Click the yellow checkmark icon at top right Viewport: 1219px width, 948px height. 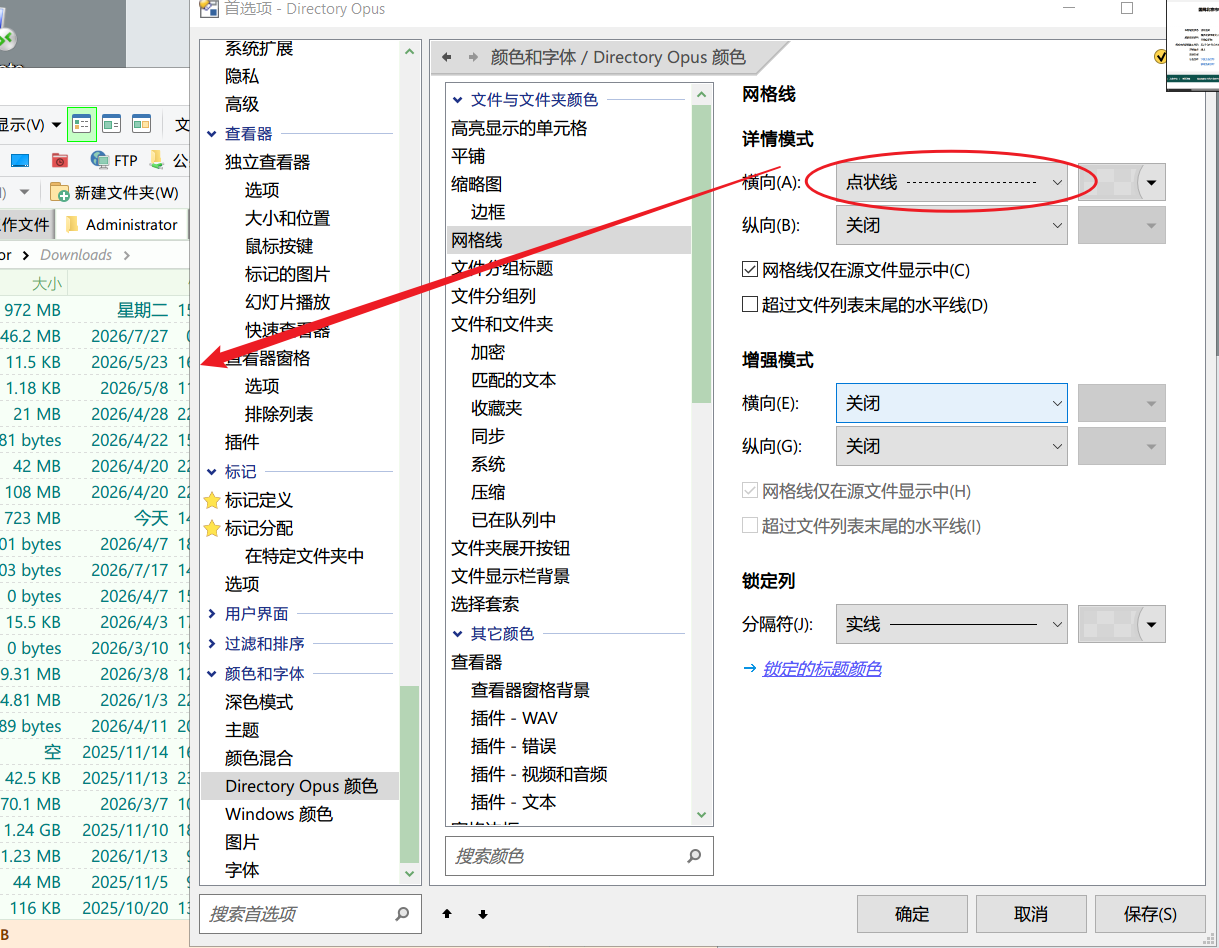(x=1160, y=57)
